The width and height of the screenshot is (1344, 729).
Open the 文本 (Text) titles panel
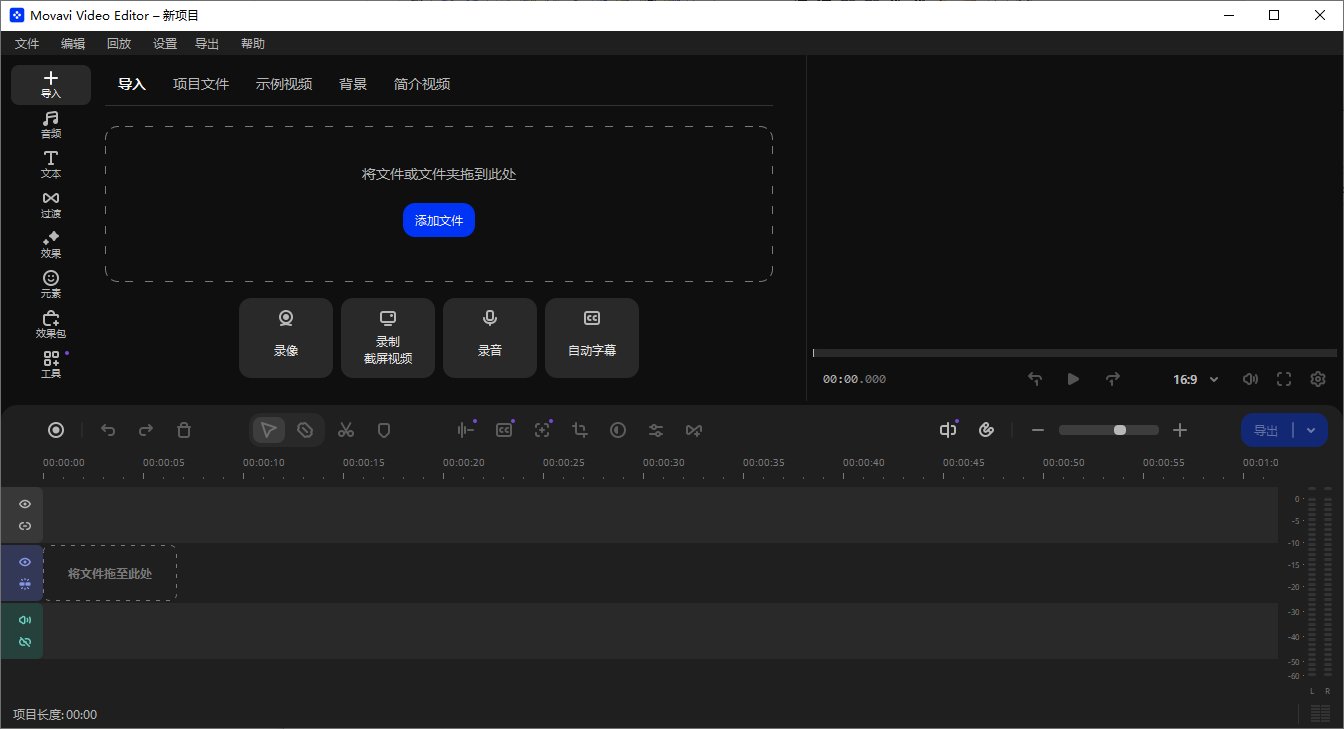point(51,165)
